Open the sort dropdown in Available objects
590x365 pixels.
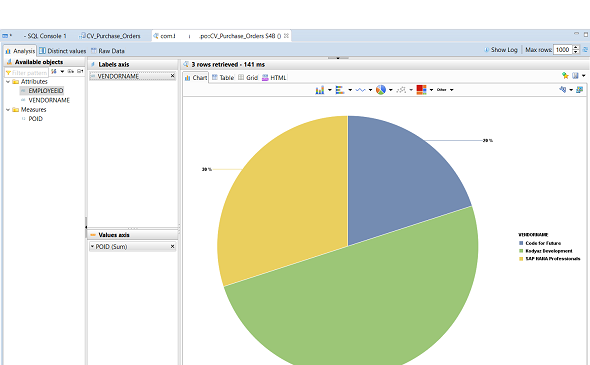[x=62, y=71]
